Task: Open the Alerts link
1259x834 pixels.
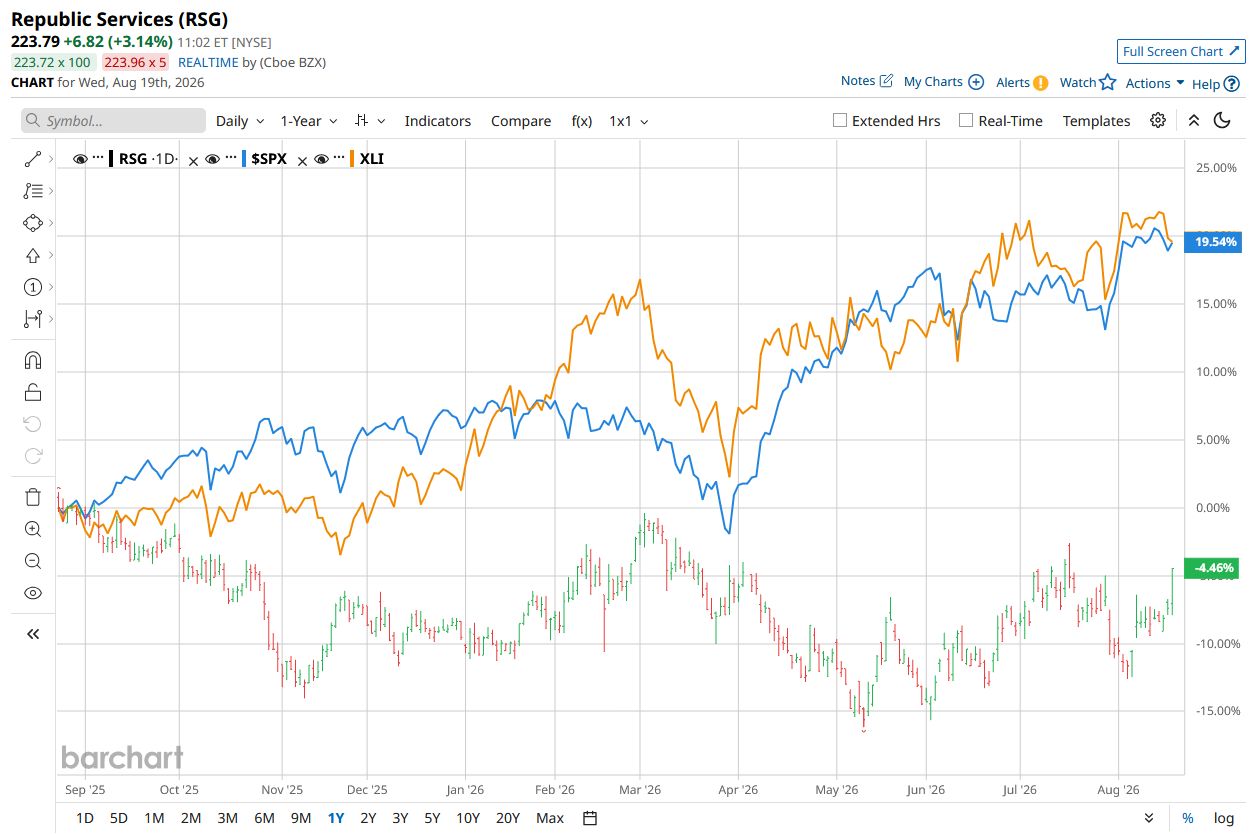Action: click(x=1022, y=83)
